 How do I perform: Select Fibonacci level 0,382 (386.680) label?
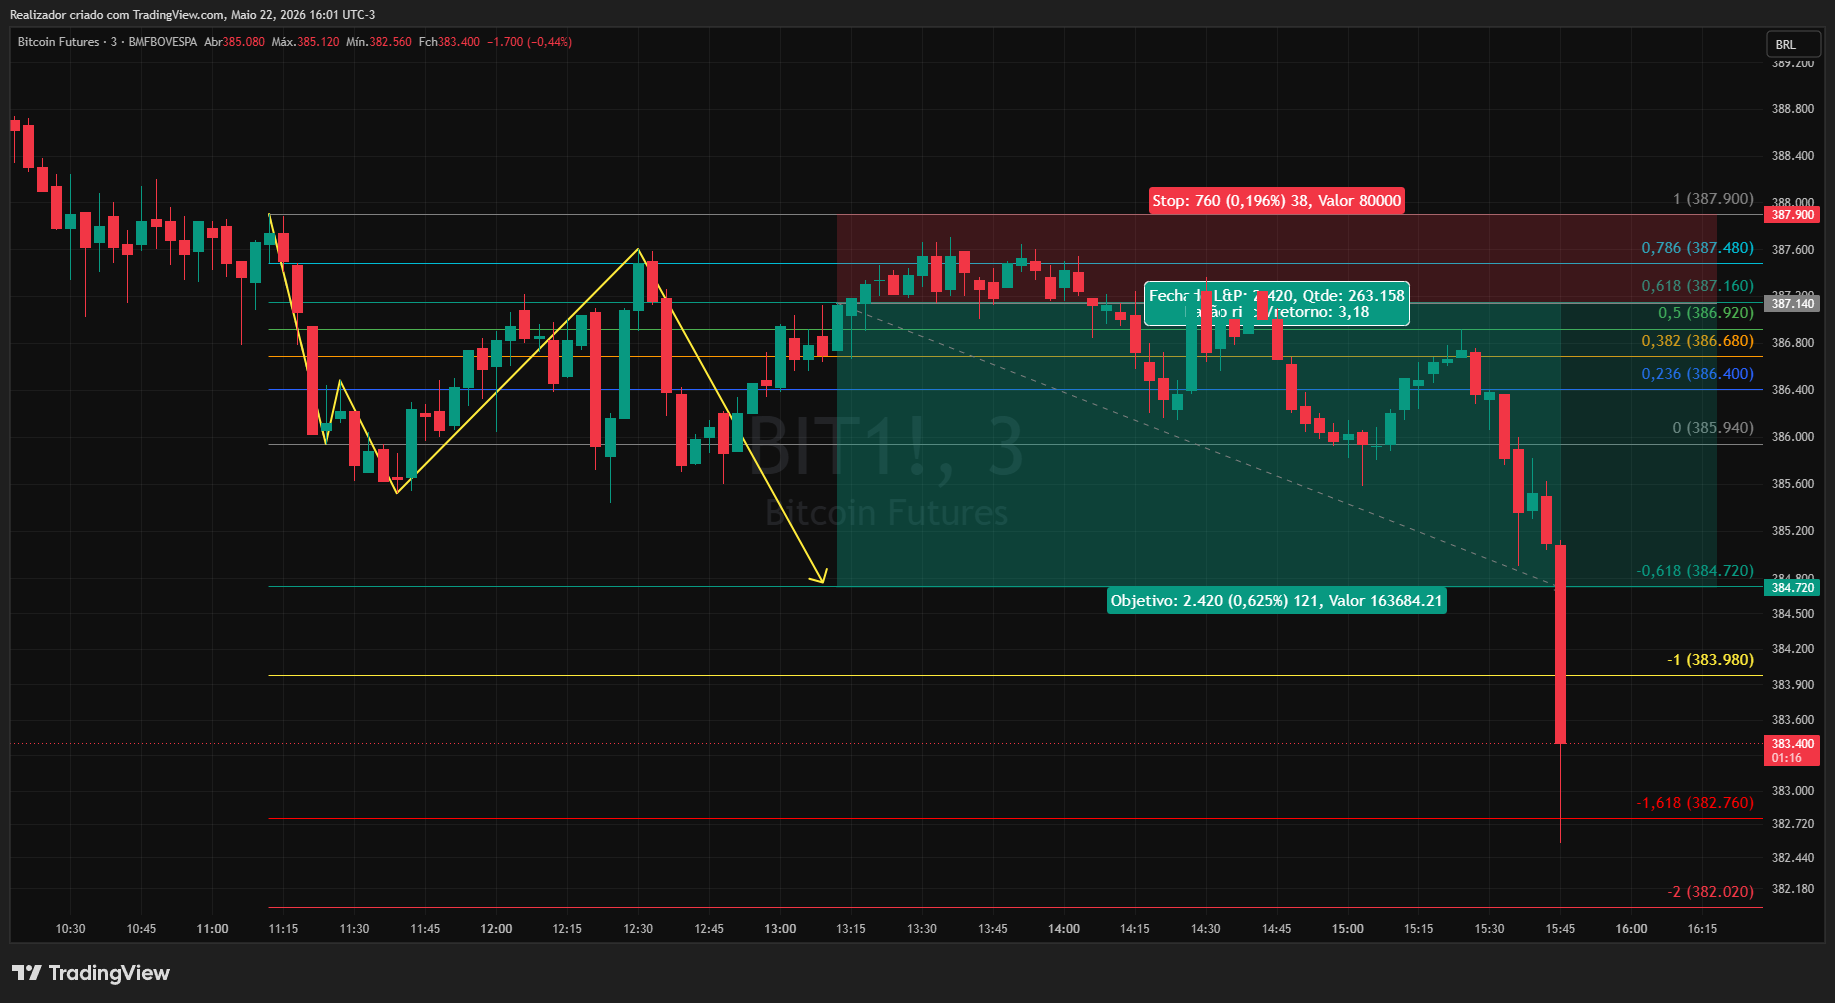click(1697, 341)
